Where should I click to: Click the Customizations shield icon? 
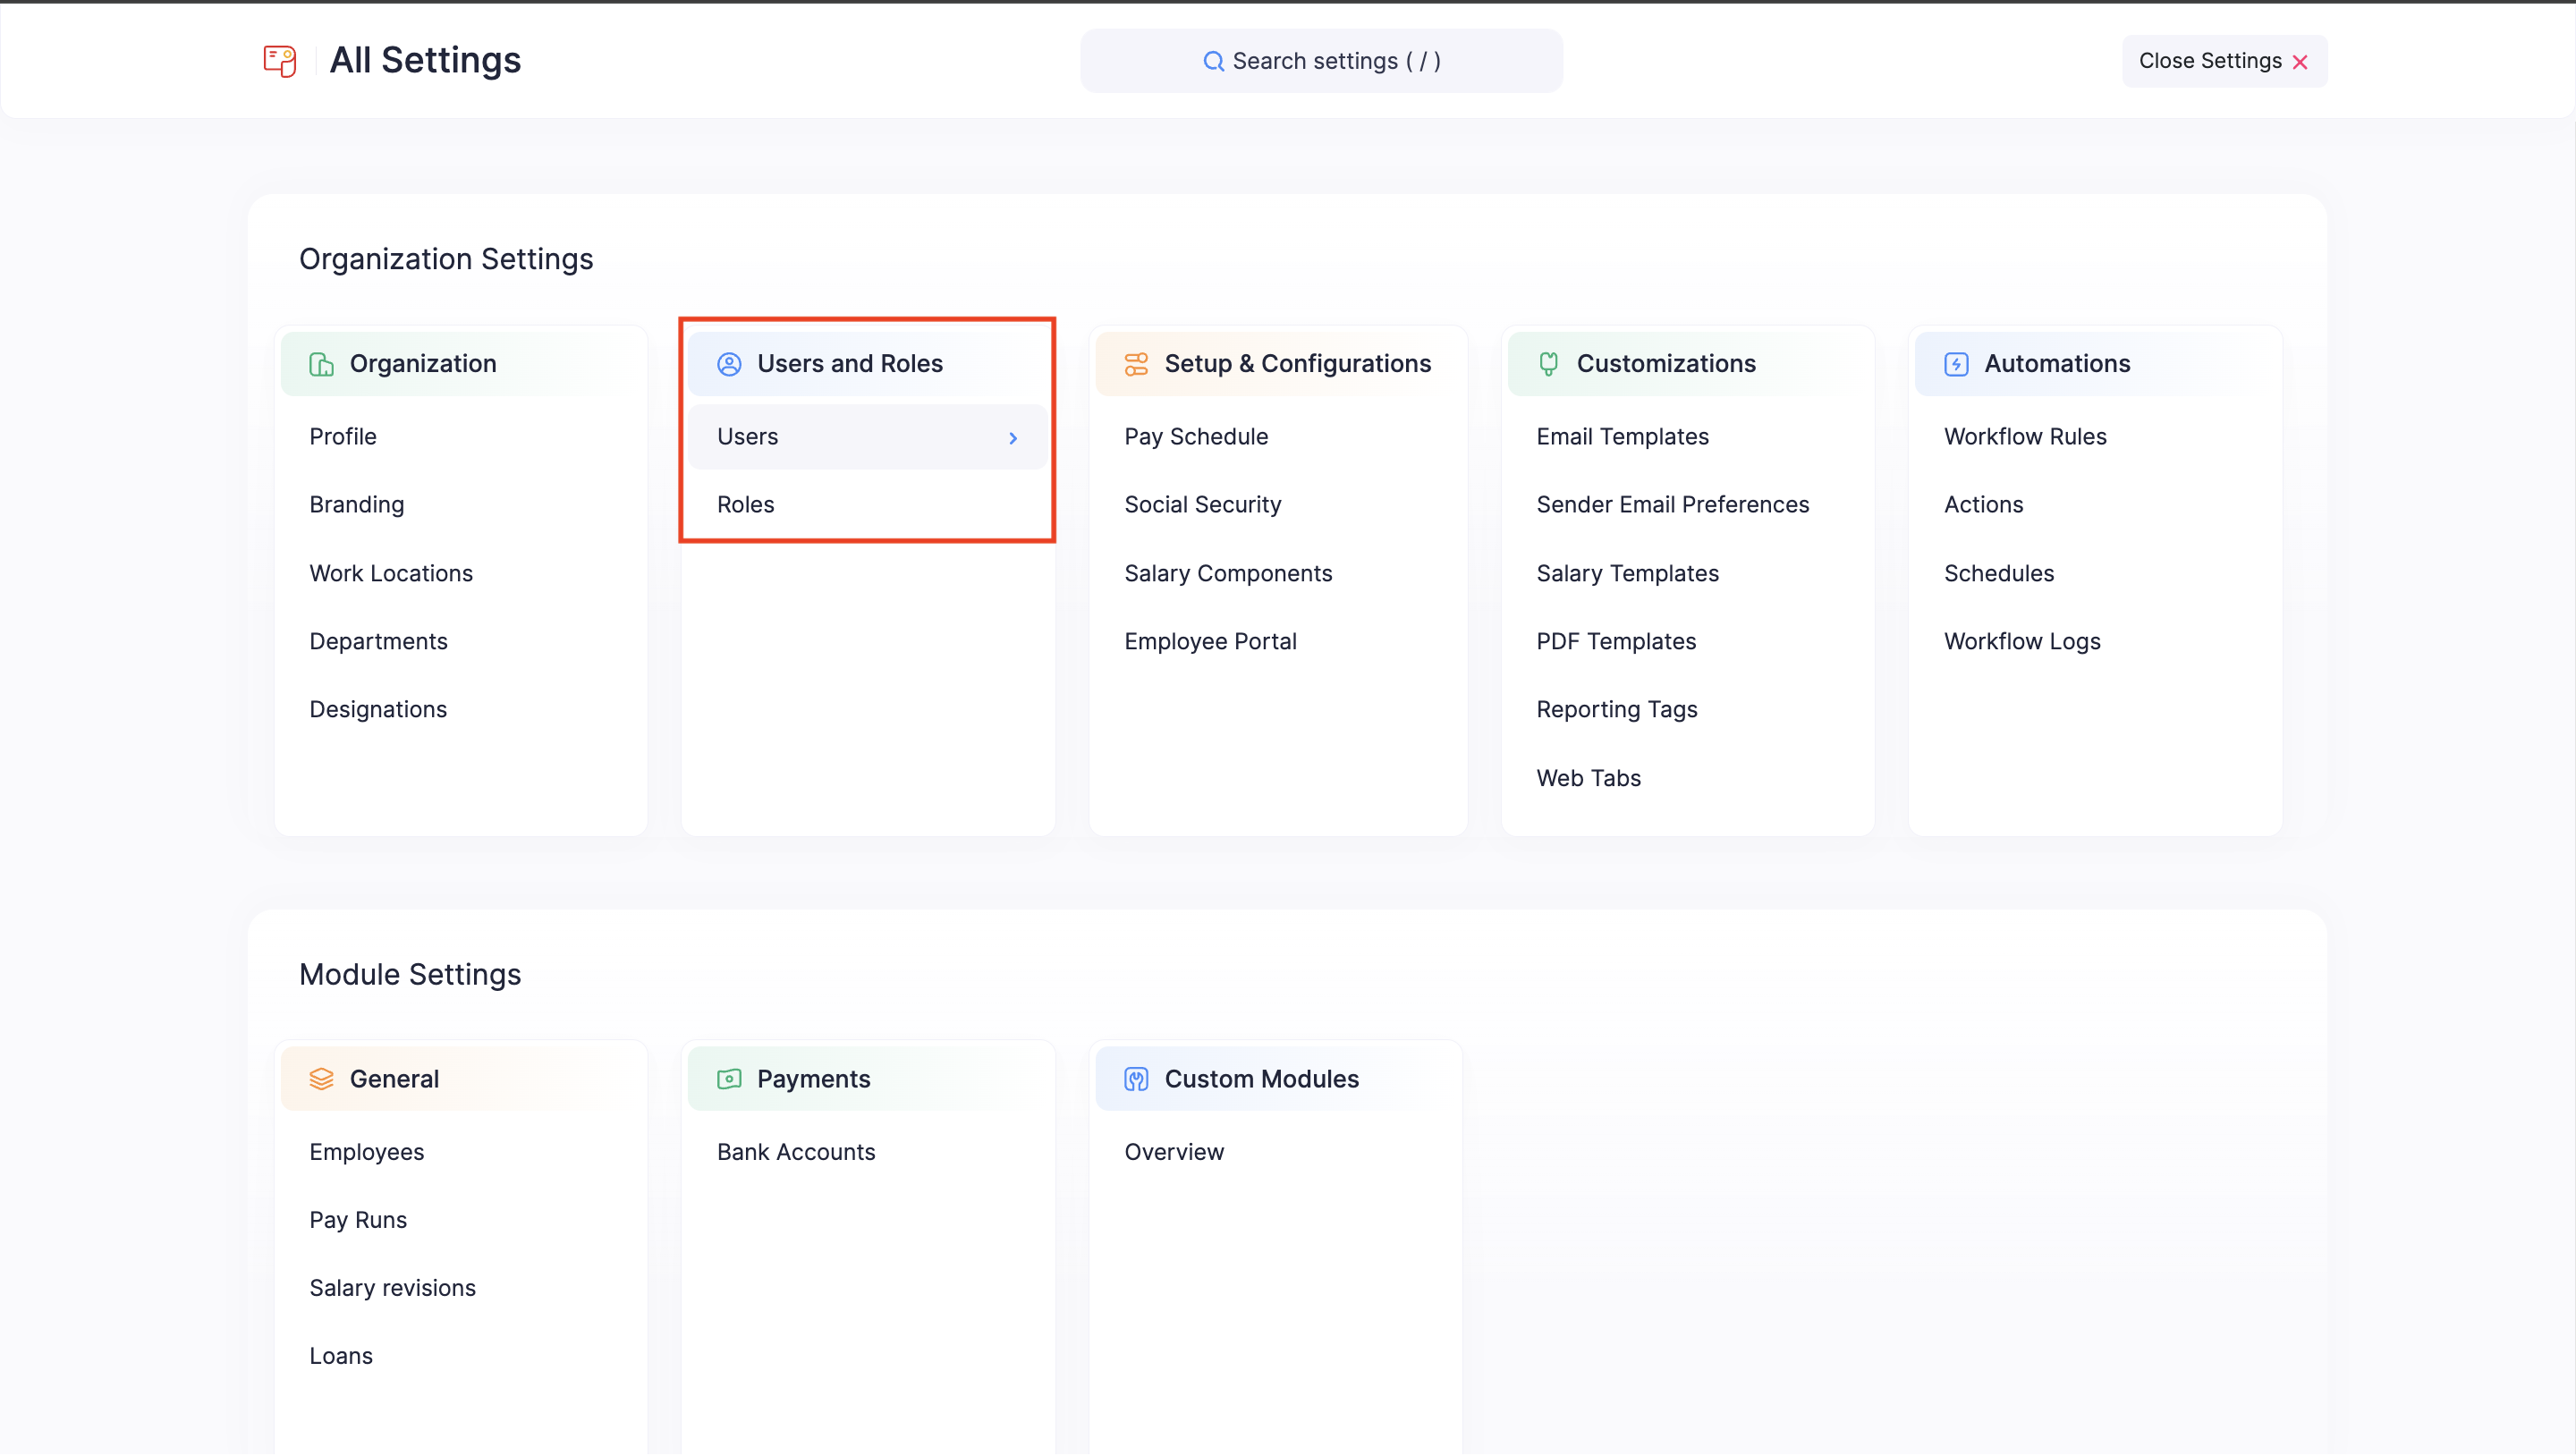coord(1548,363)
